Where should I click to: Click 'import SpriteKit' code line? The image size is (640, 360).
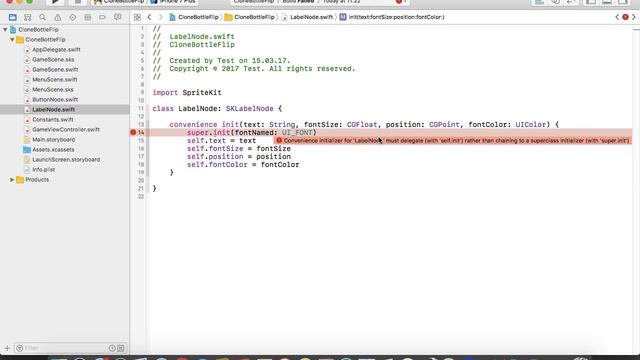point(187,93)
